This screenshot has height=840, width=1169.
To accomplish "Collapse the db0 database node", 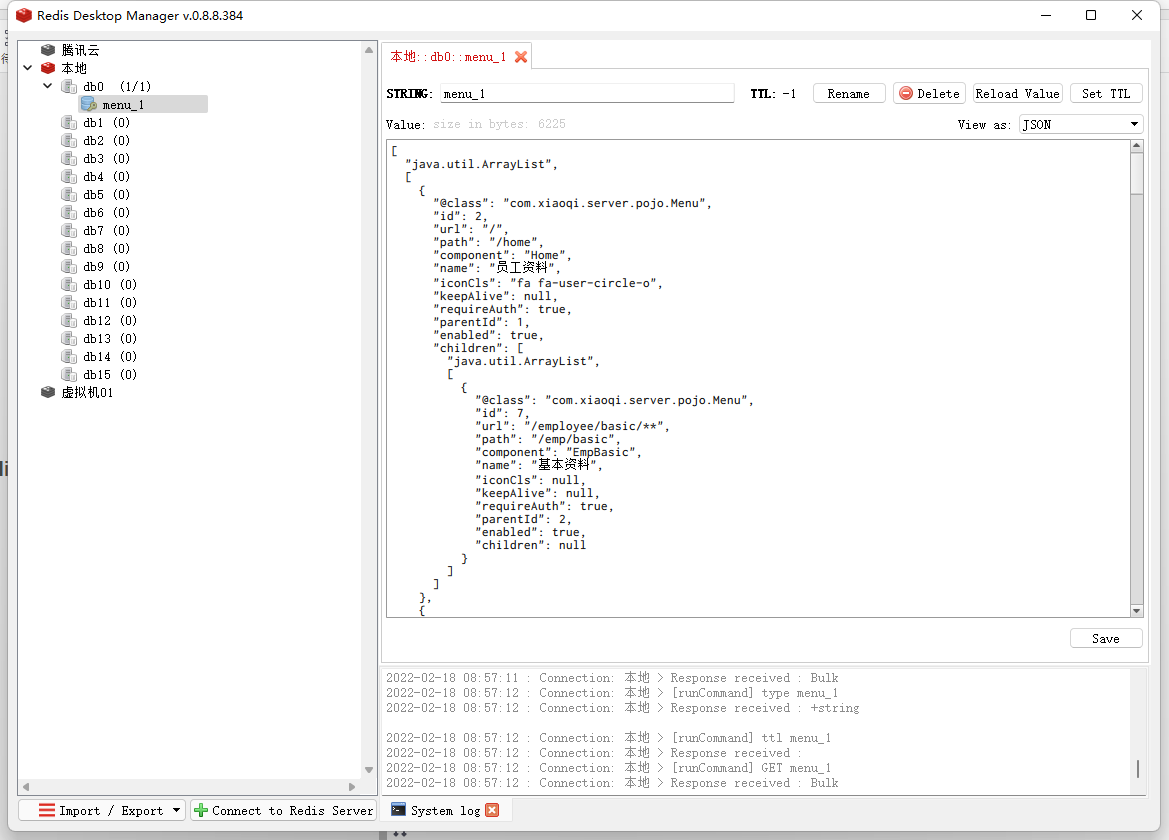I will coord(46,85).
